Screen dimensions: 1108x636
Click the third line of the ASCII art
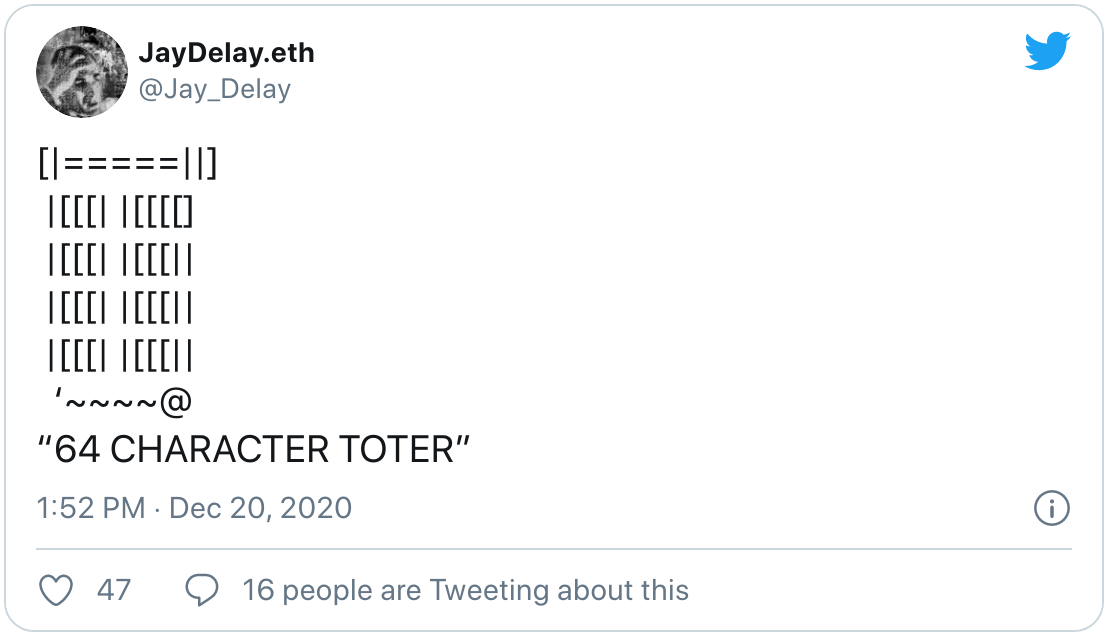pos(120,259)
